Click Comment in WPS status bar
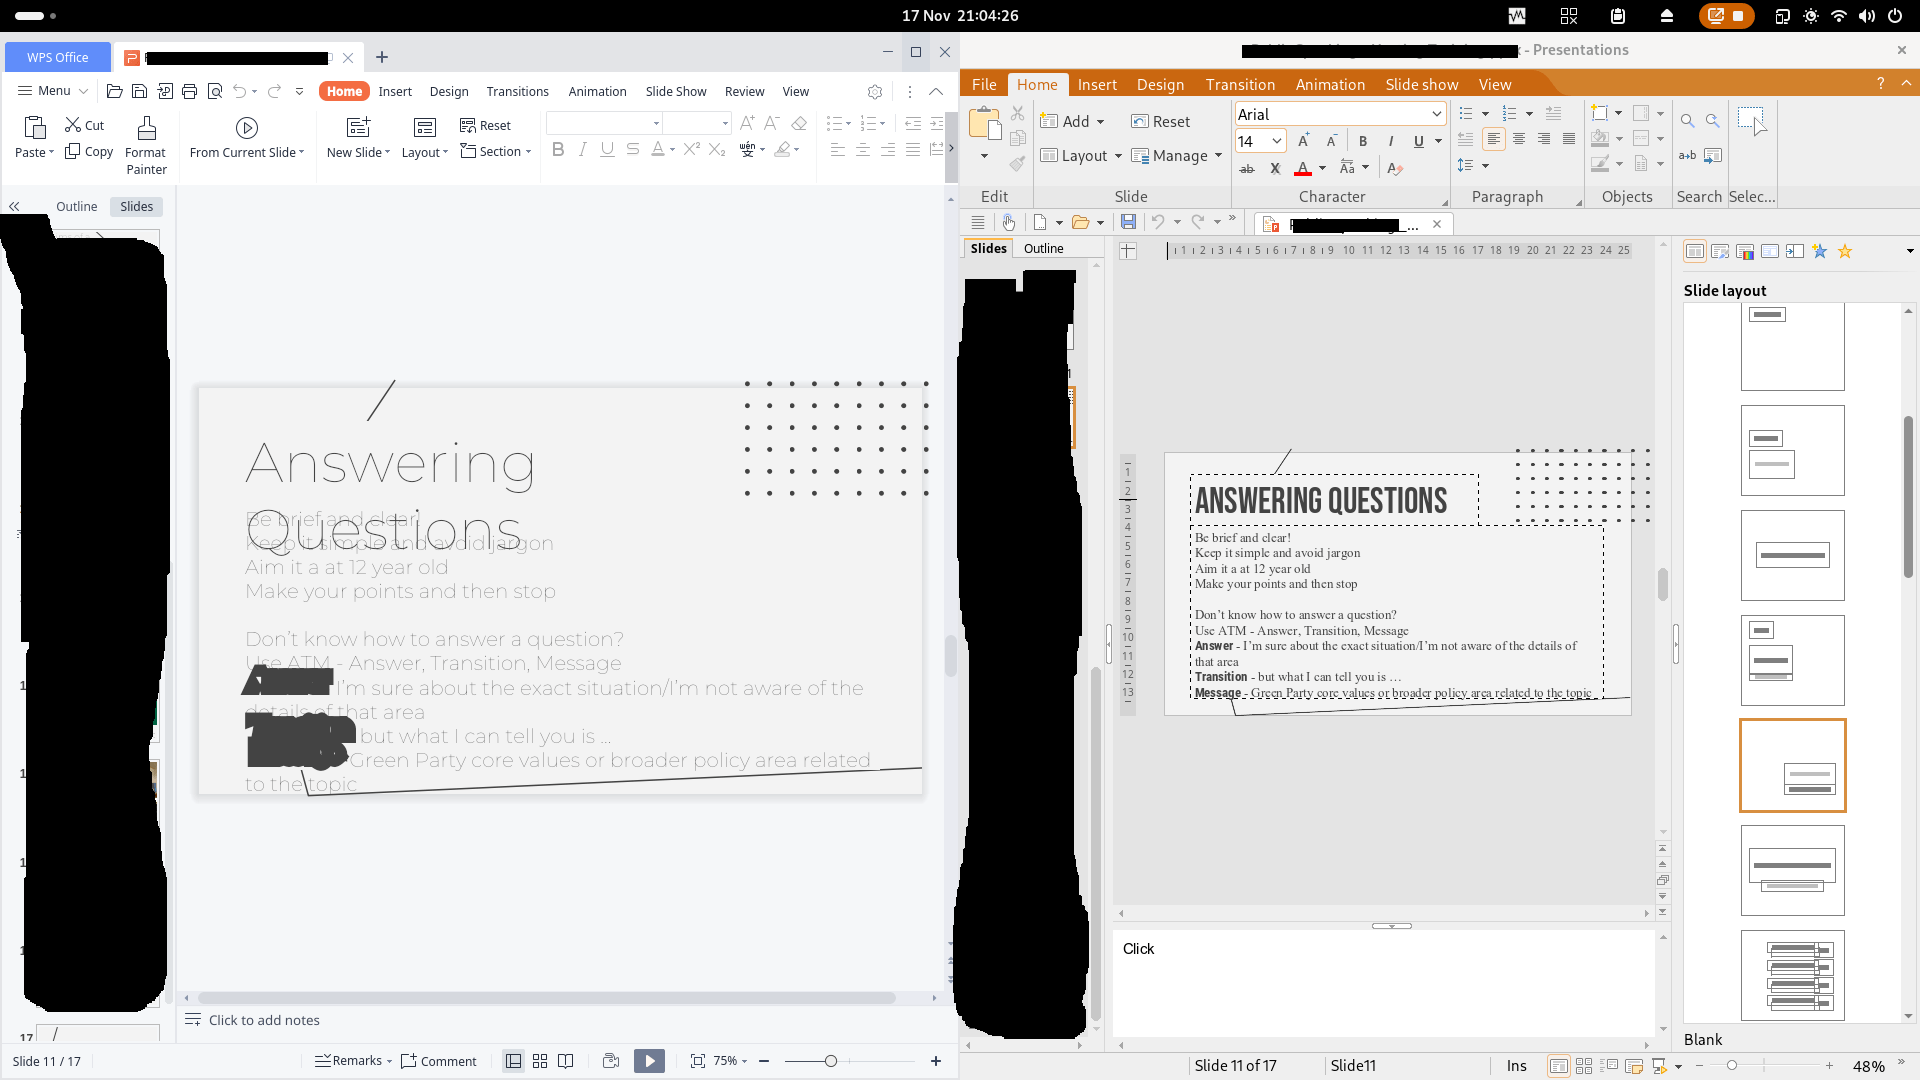Viewport: 1920px width, 1080px height. (x=439, y=1061)
